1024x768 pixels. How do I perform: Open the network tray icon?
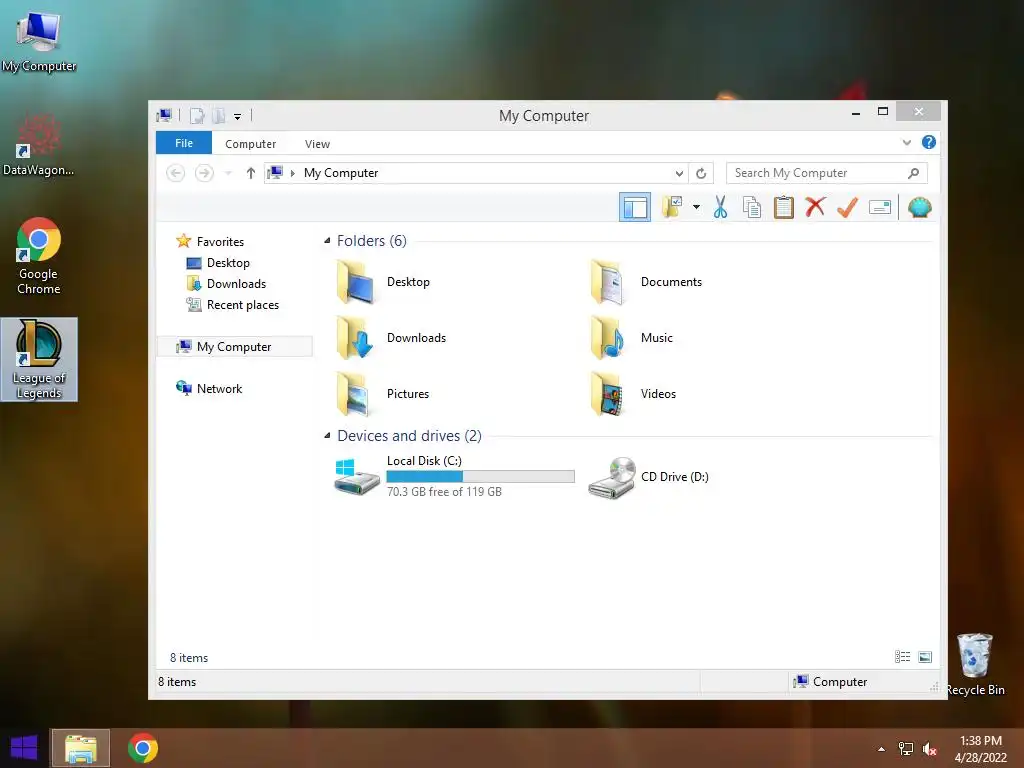click(905, 749)
